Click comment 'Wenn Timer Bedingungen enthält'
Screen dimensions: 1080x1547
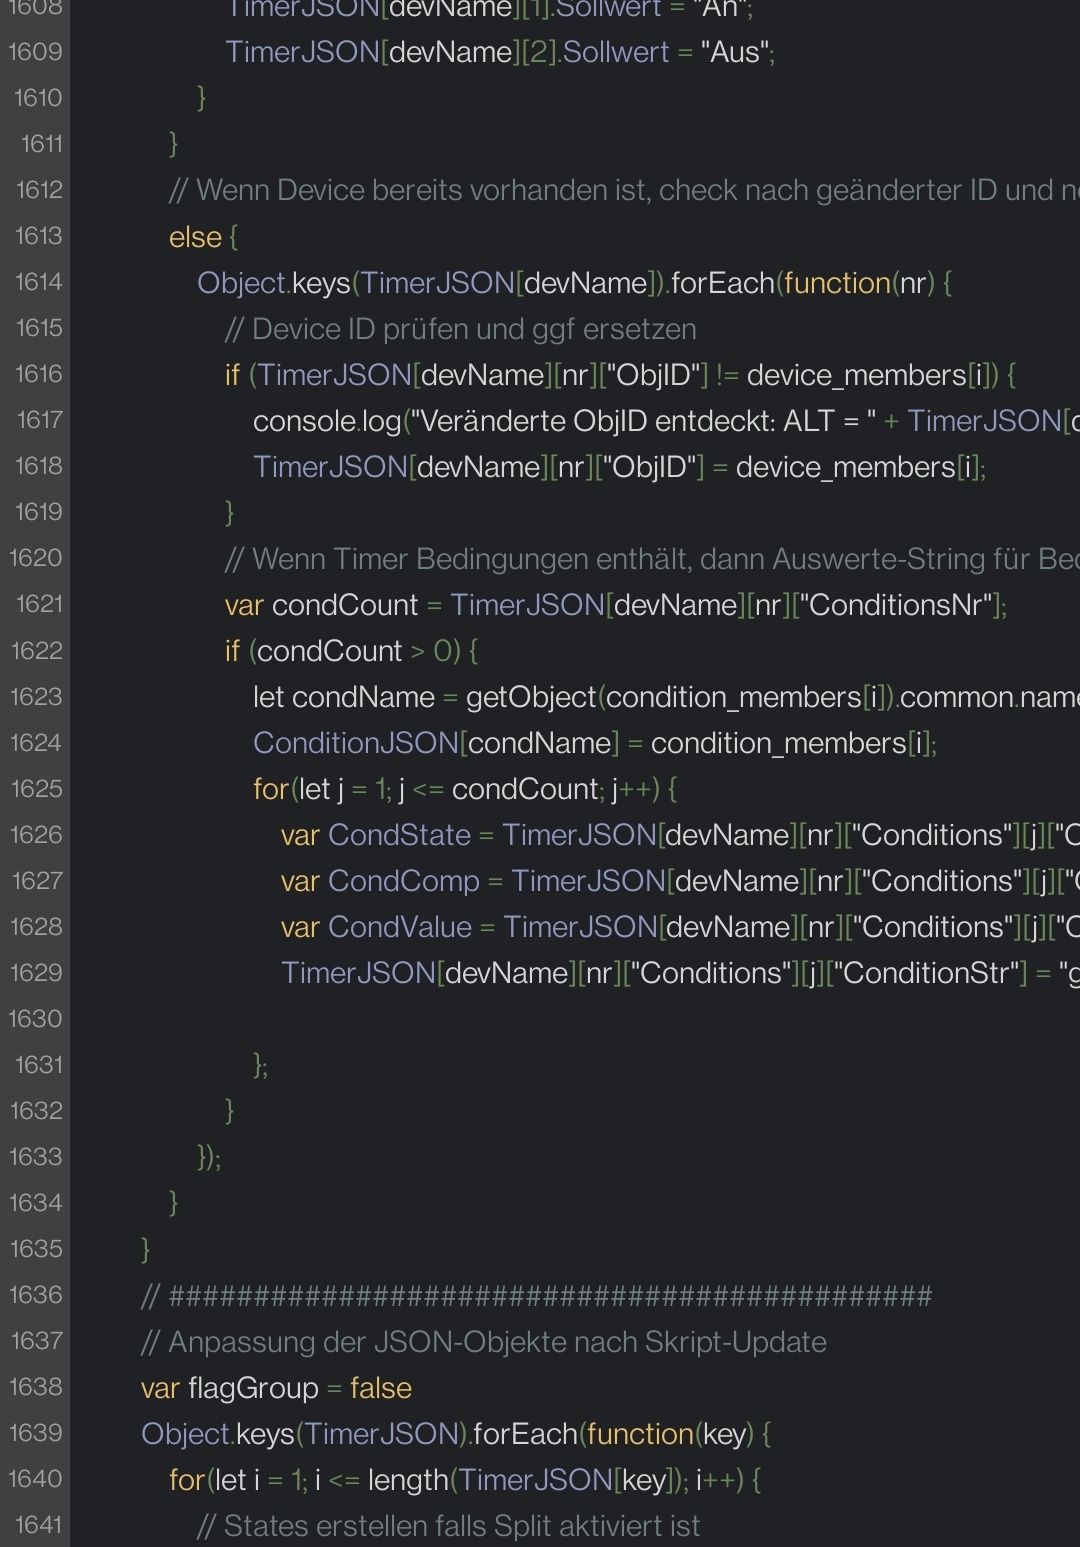tap(457, 559)
